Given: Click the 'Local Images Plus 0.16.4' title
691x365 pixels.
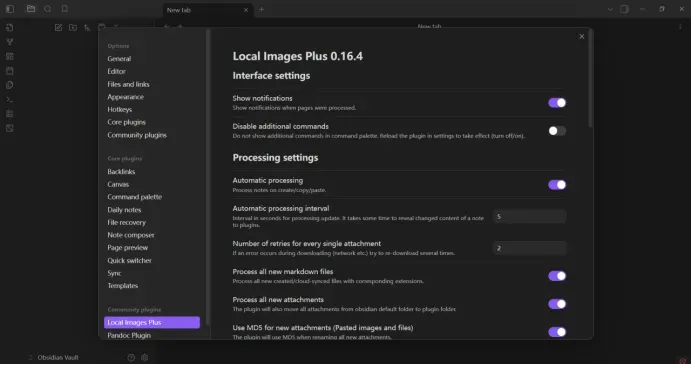Looking at the screenshot, I should coord(297,56).
